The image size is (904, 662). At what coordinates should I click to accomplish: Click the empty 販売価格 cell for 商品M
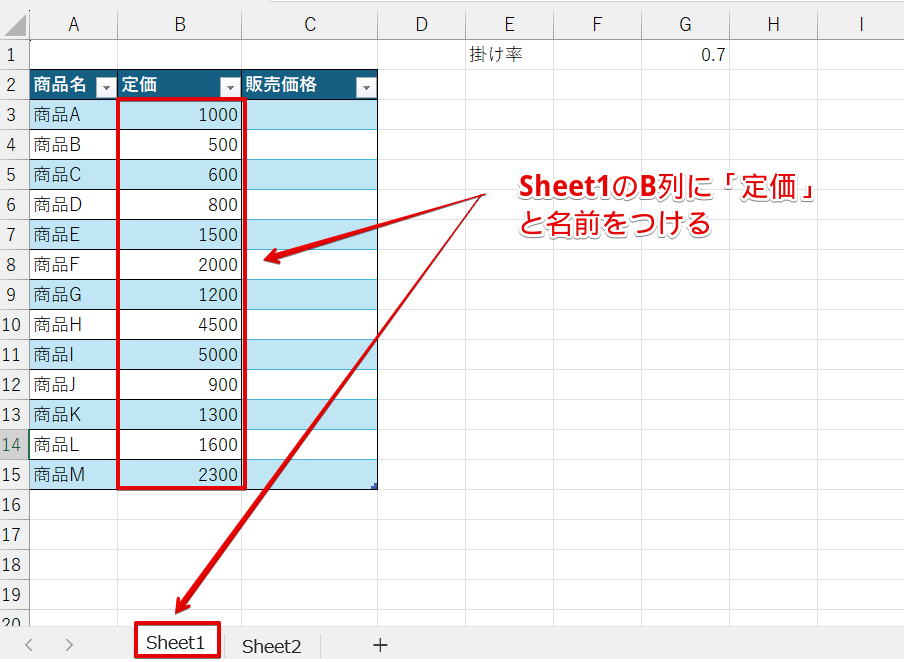tap(310, 475)
